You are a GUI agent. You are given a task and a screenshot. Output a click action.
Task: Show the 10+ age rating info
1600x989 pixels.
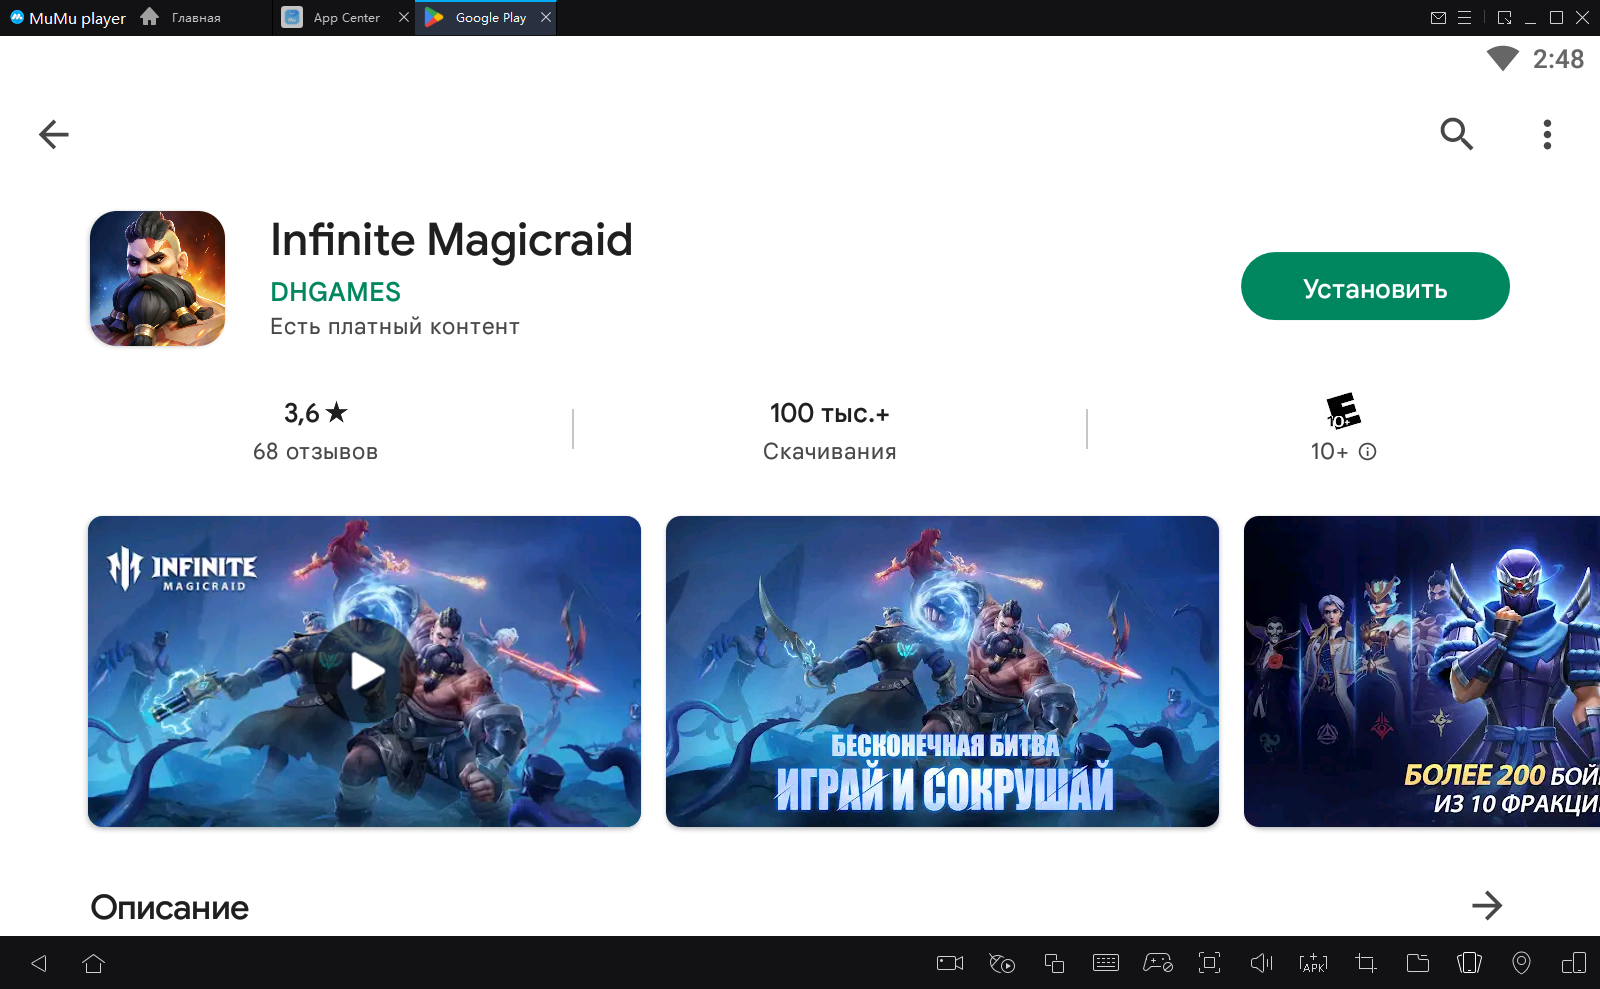[1367, 452]
